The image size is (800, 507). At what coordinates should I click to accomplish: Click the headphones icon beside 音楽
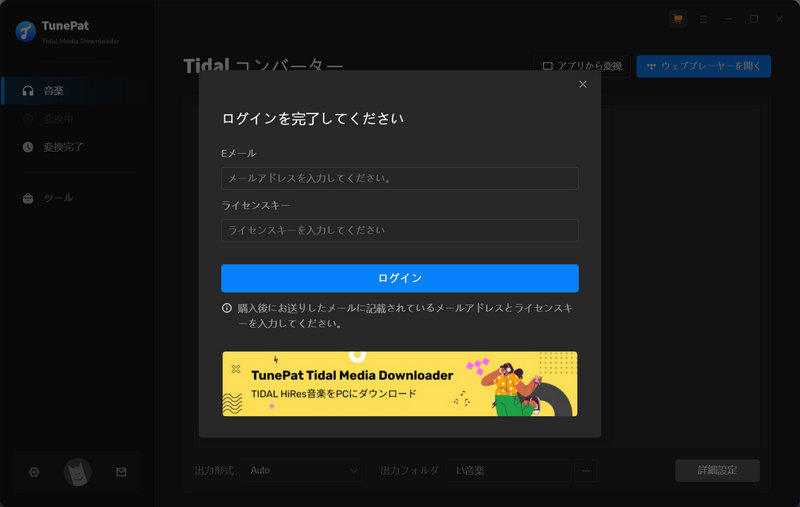pyautogui.click(x=28, y=91)
